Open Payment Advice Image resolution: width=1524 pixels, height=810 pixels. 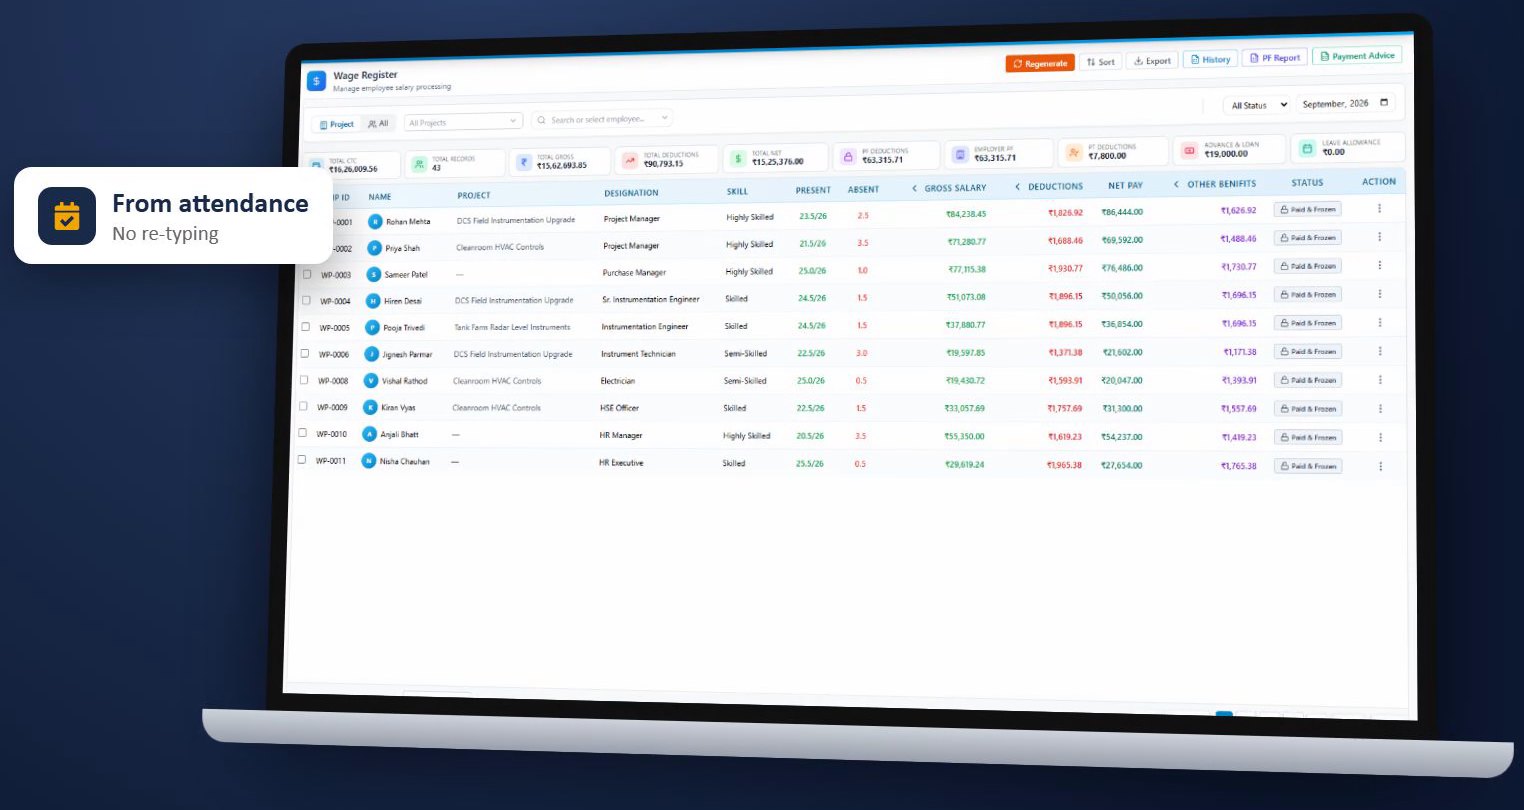(1357, 56)
